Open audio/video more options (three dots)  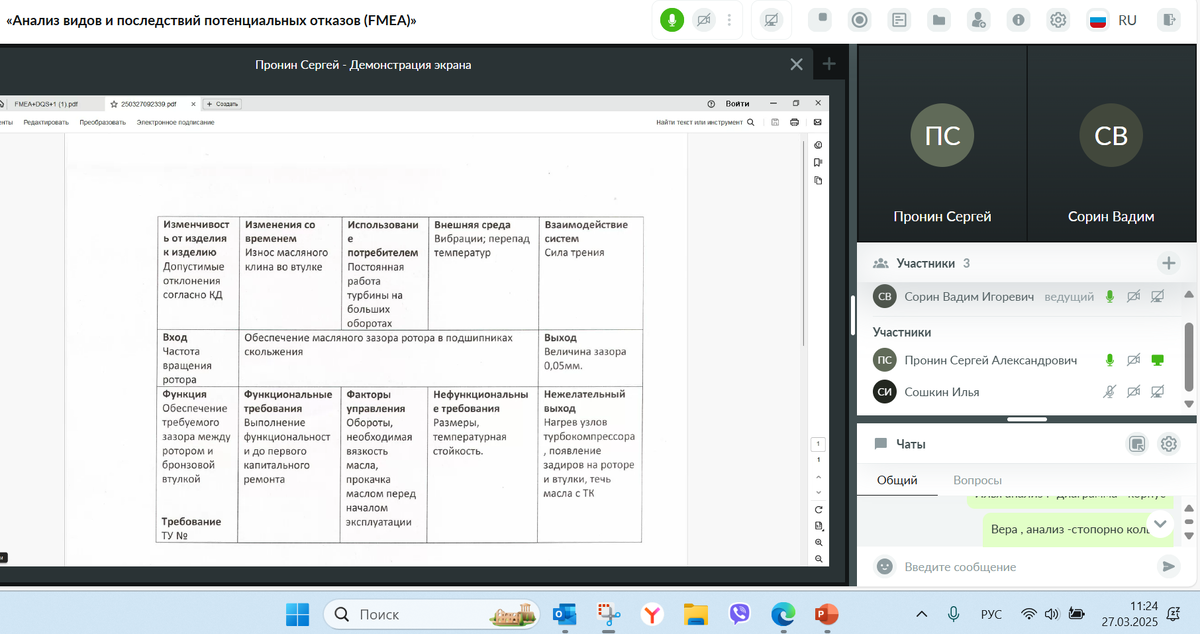coord(730,20)
